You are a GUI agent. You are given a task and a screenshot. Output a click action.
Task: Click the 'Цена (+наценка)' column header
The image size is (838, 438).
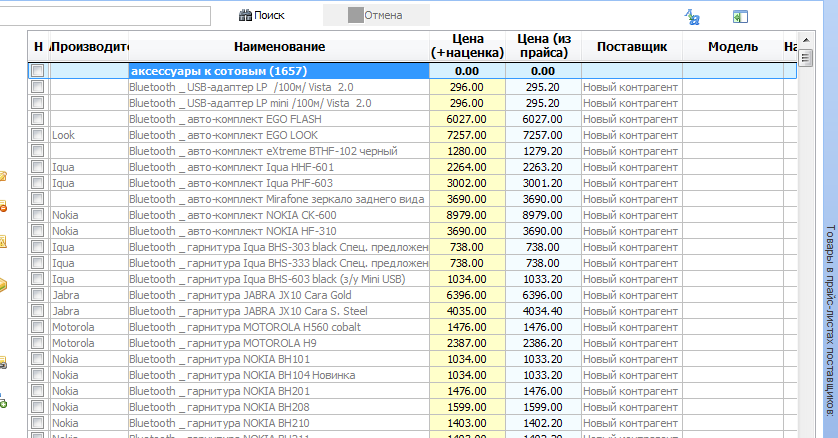(x=467, y=46)
